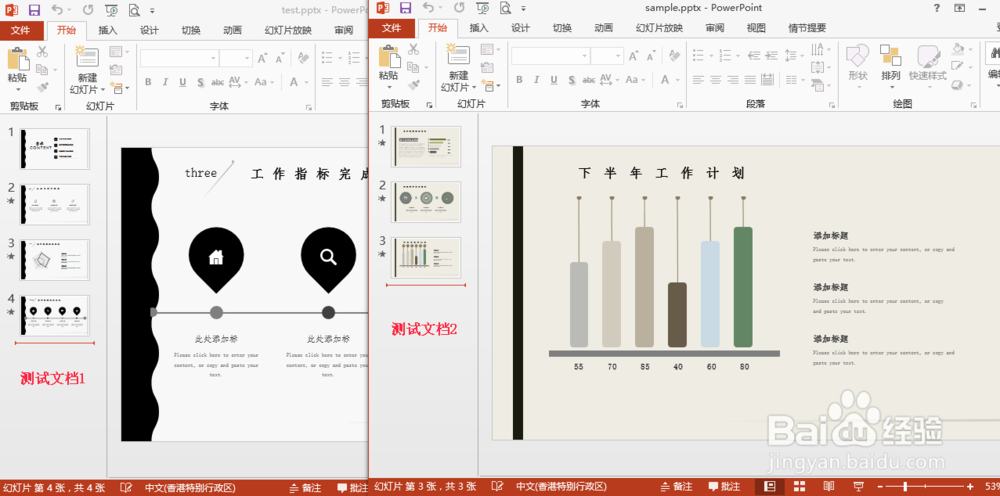Select slide 2 thumbnail in sample.pptx panel
Image resolution: width=1000 pixels, height=496 pixels.
point(425,202)
